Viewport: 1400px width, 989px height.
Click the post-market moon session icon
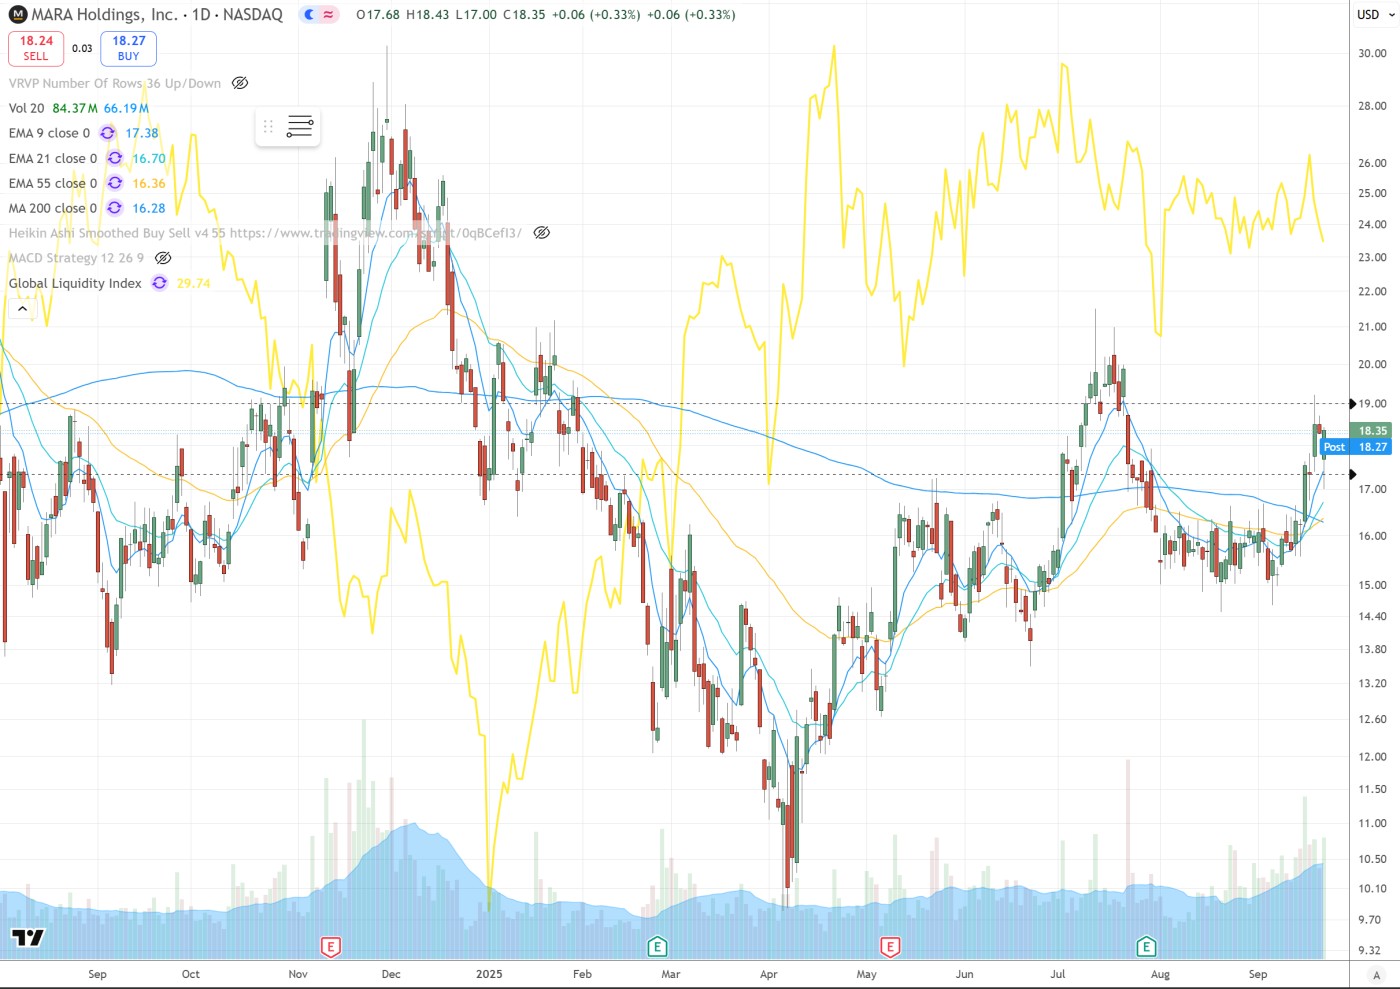310,15
